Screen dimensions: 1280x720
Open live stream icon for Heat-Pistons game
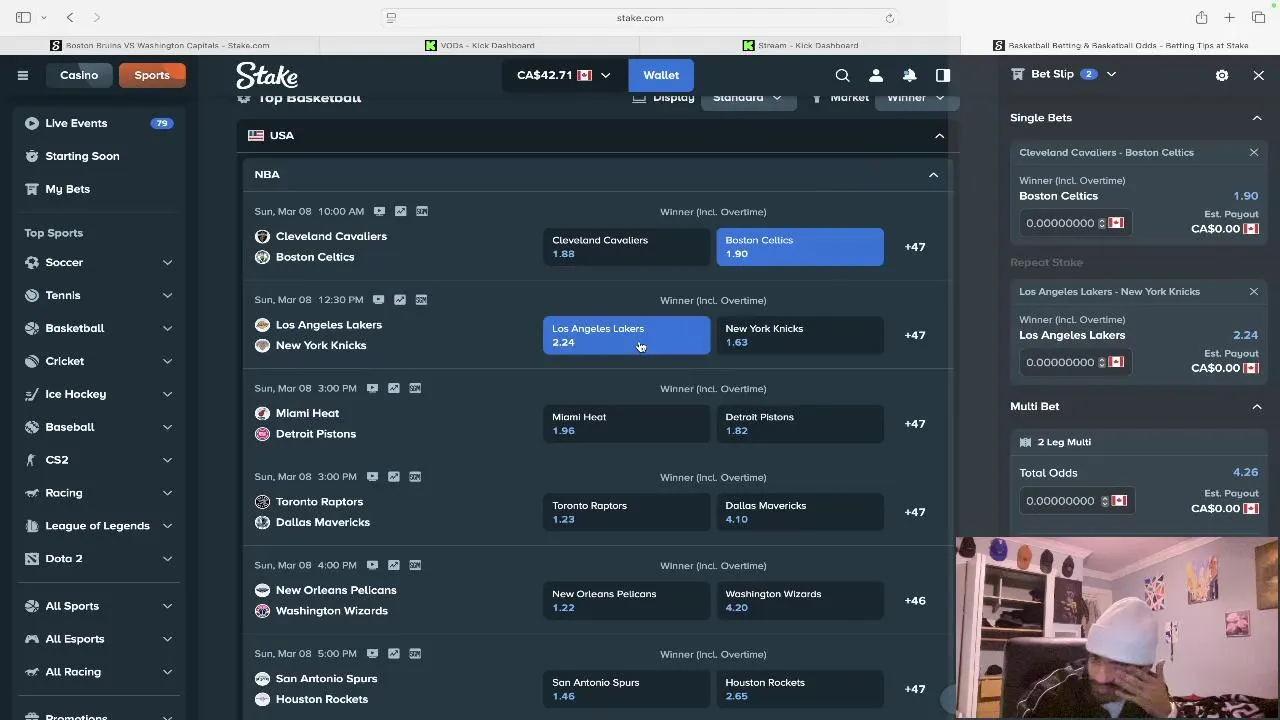point(372,388)
